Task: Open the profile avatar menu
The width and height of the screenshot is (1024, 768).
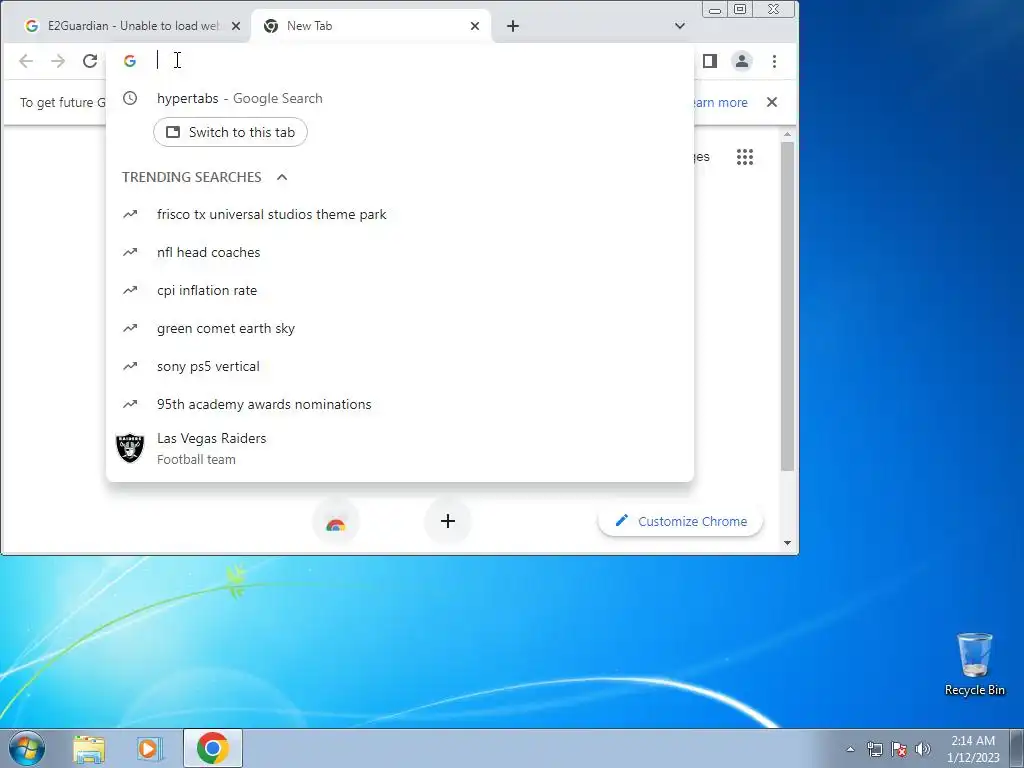Action: [x=742, y=61]
